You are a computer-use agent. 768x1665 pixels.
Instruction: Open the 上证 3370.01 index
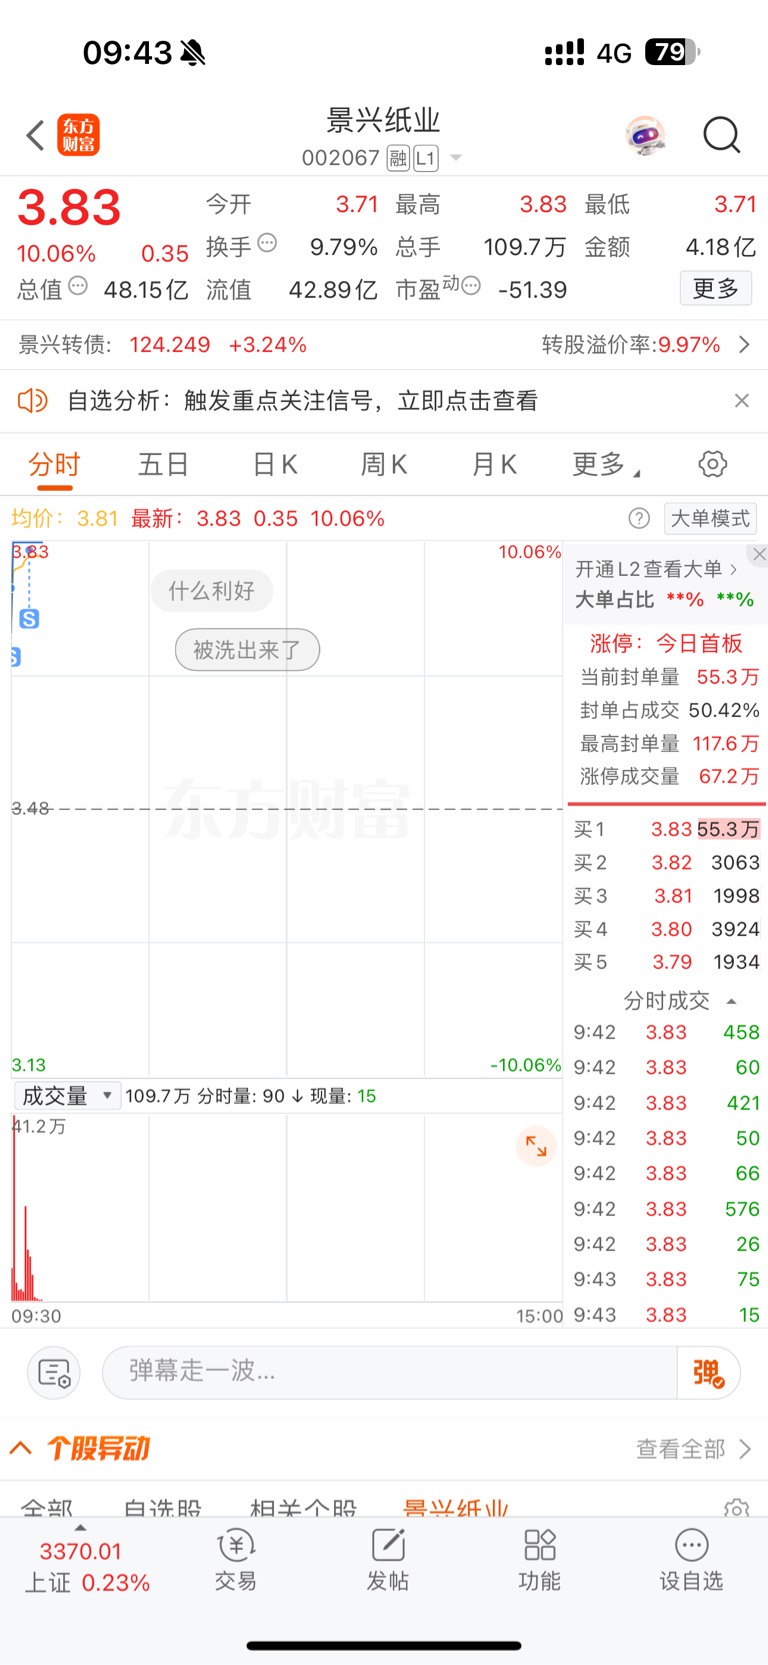click(86, 1567)
